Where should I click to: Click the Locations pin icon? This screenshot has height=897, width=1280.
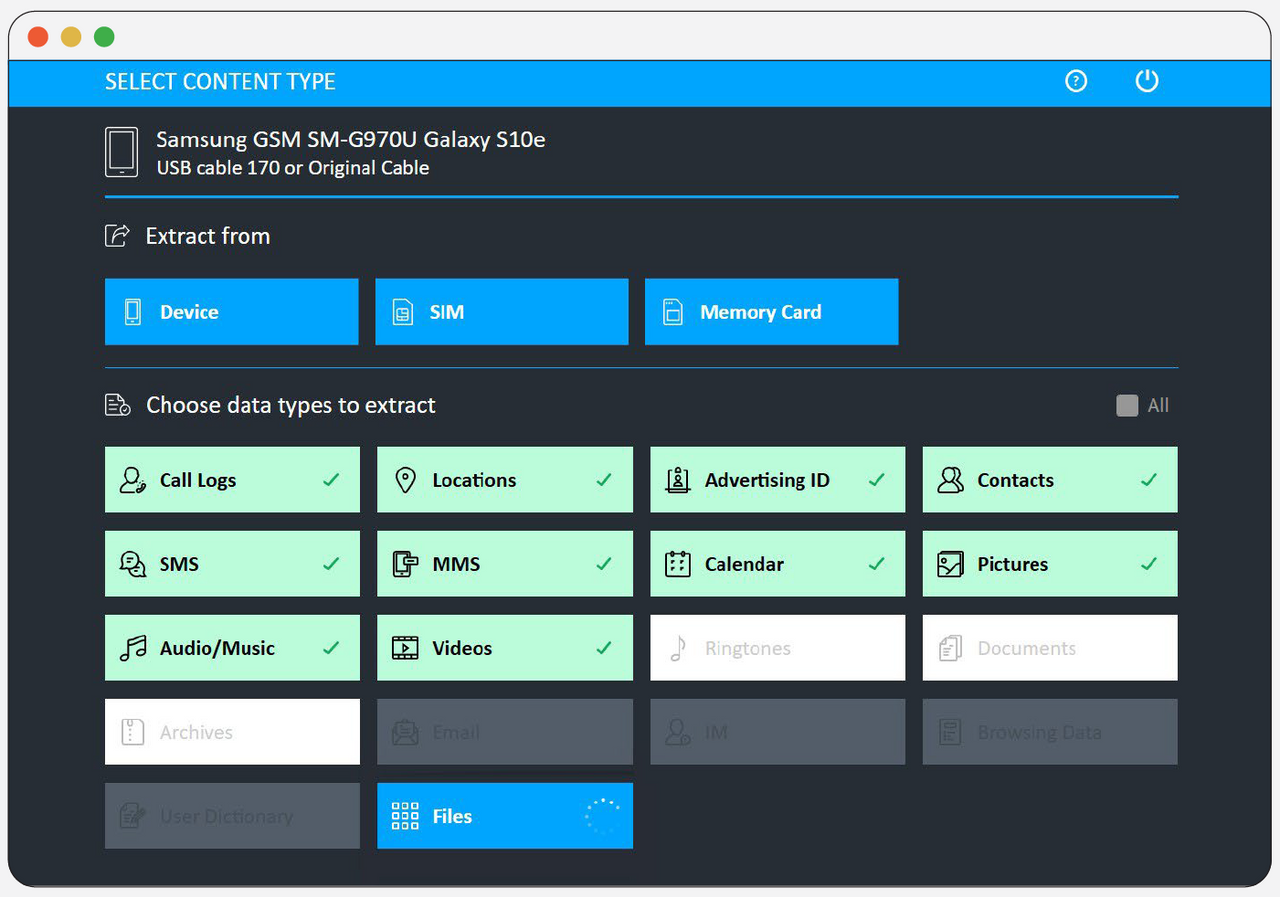[405, 480]
